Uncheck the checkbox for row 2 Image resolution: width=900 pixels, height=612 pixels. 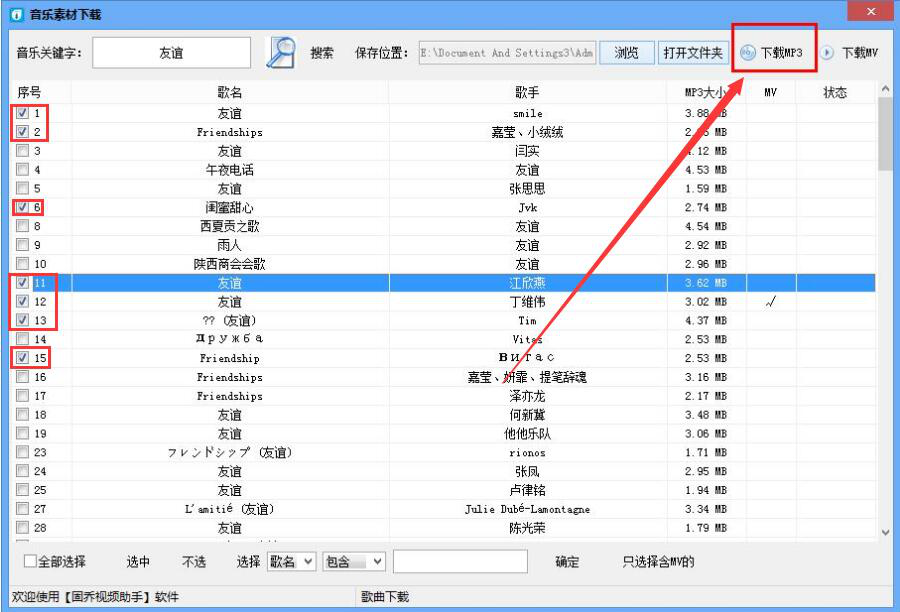[x=22, y=131]
